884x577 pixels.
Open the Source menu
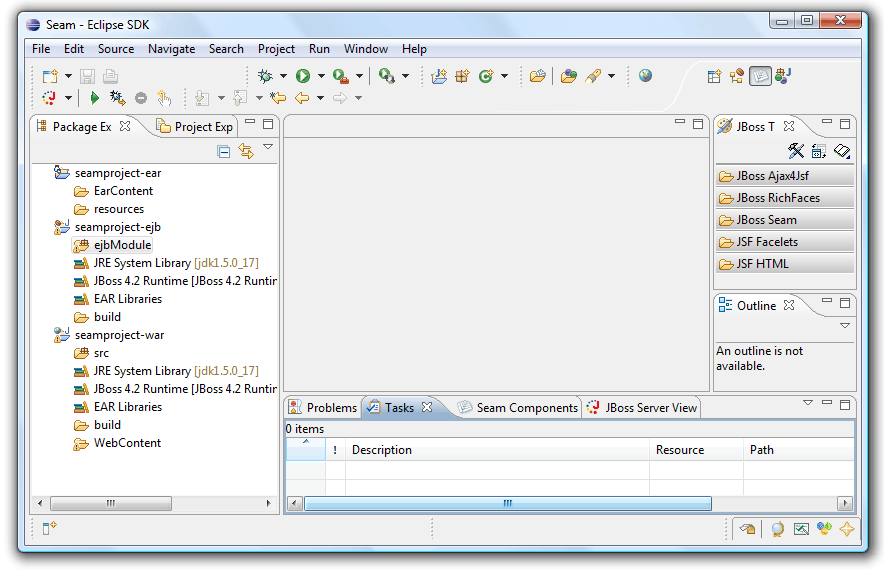coord(116,49)
